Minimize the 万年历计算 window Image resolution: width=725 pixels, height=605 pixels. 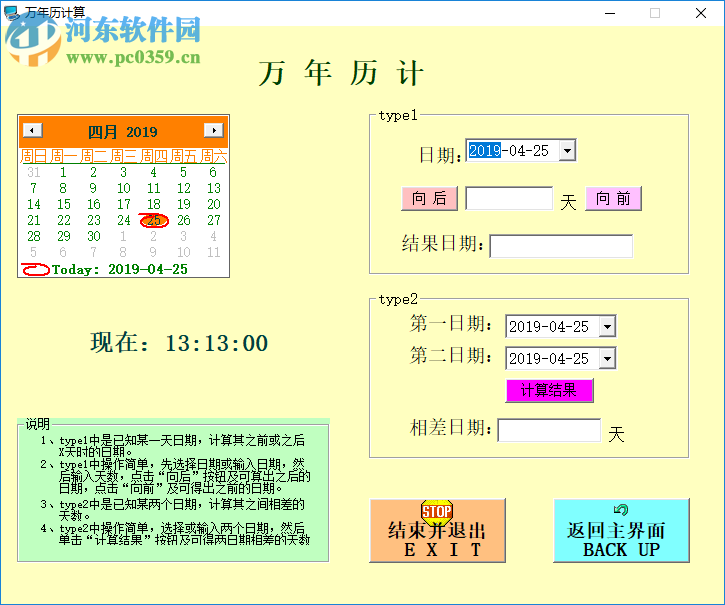click(x=610, y=13)
